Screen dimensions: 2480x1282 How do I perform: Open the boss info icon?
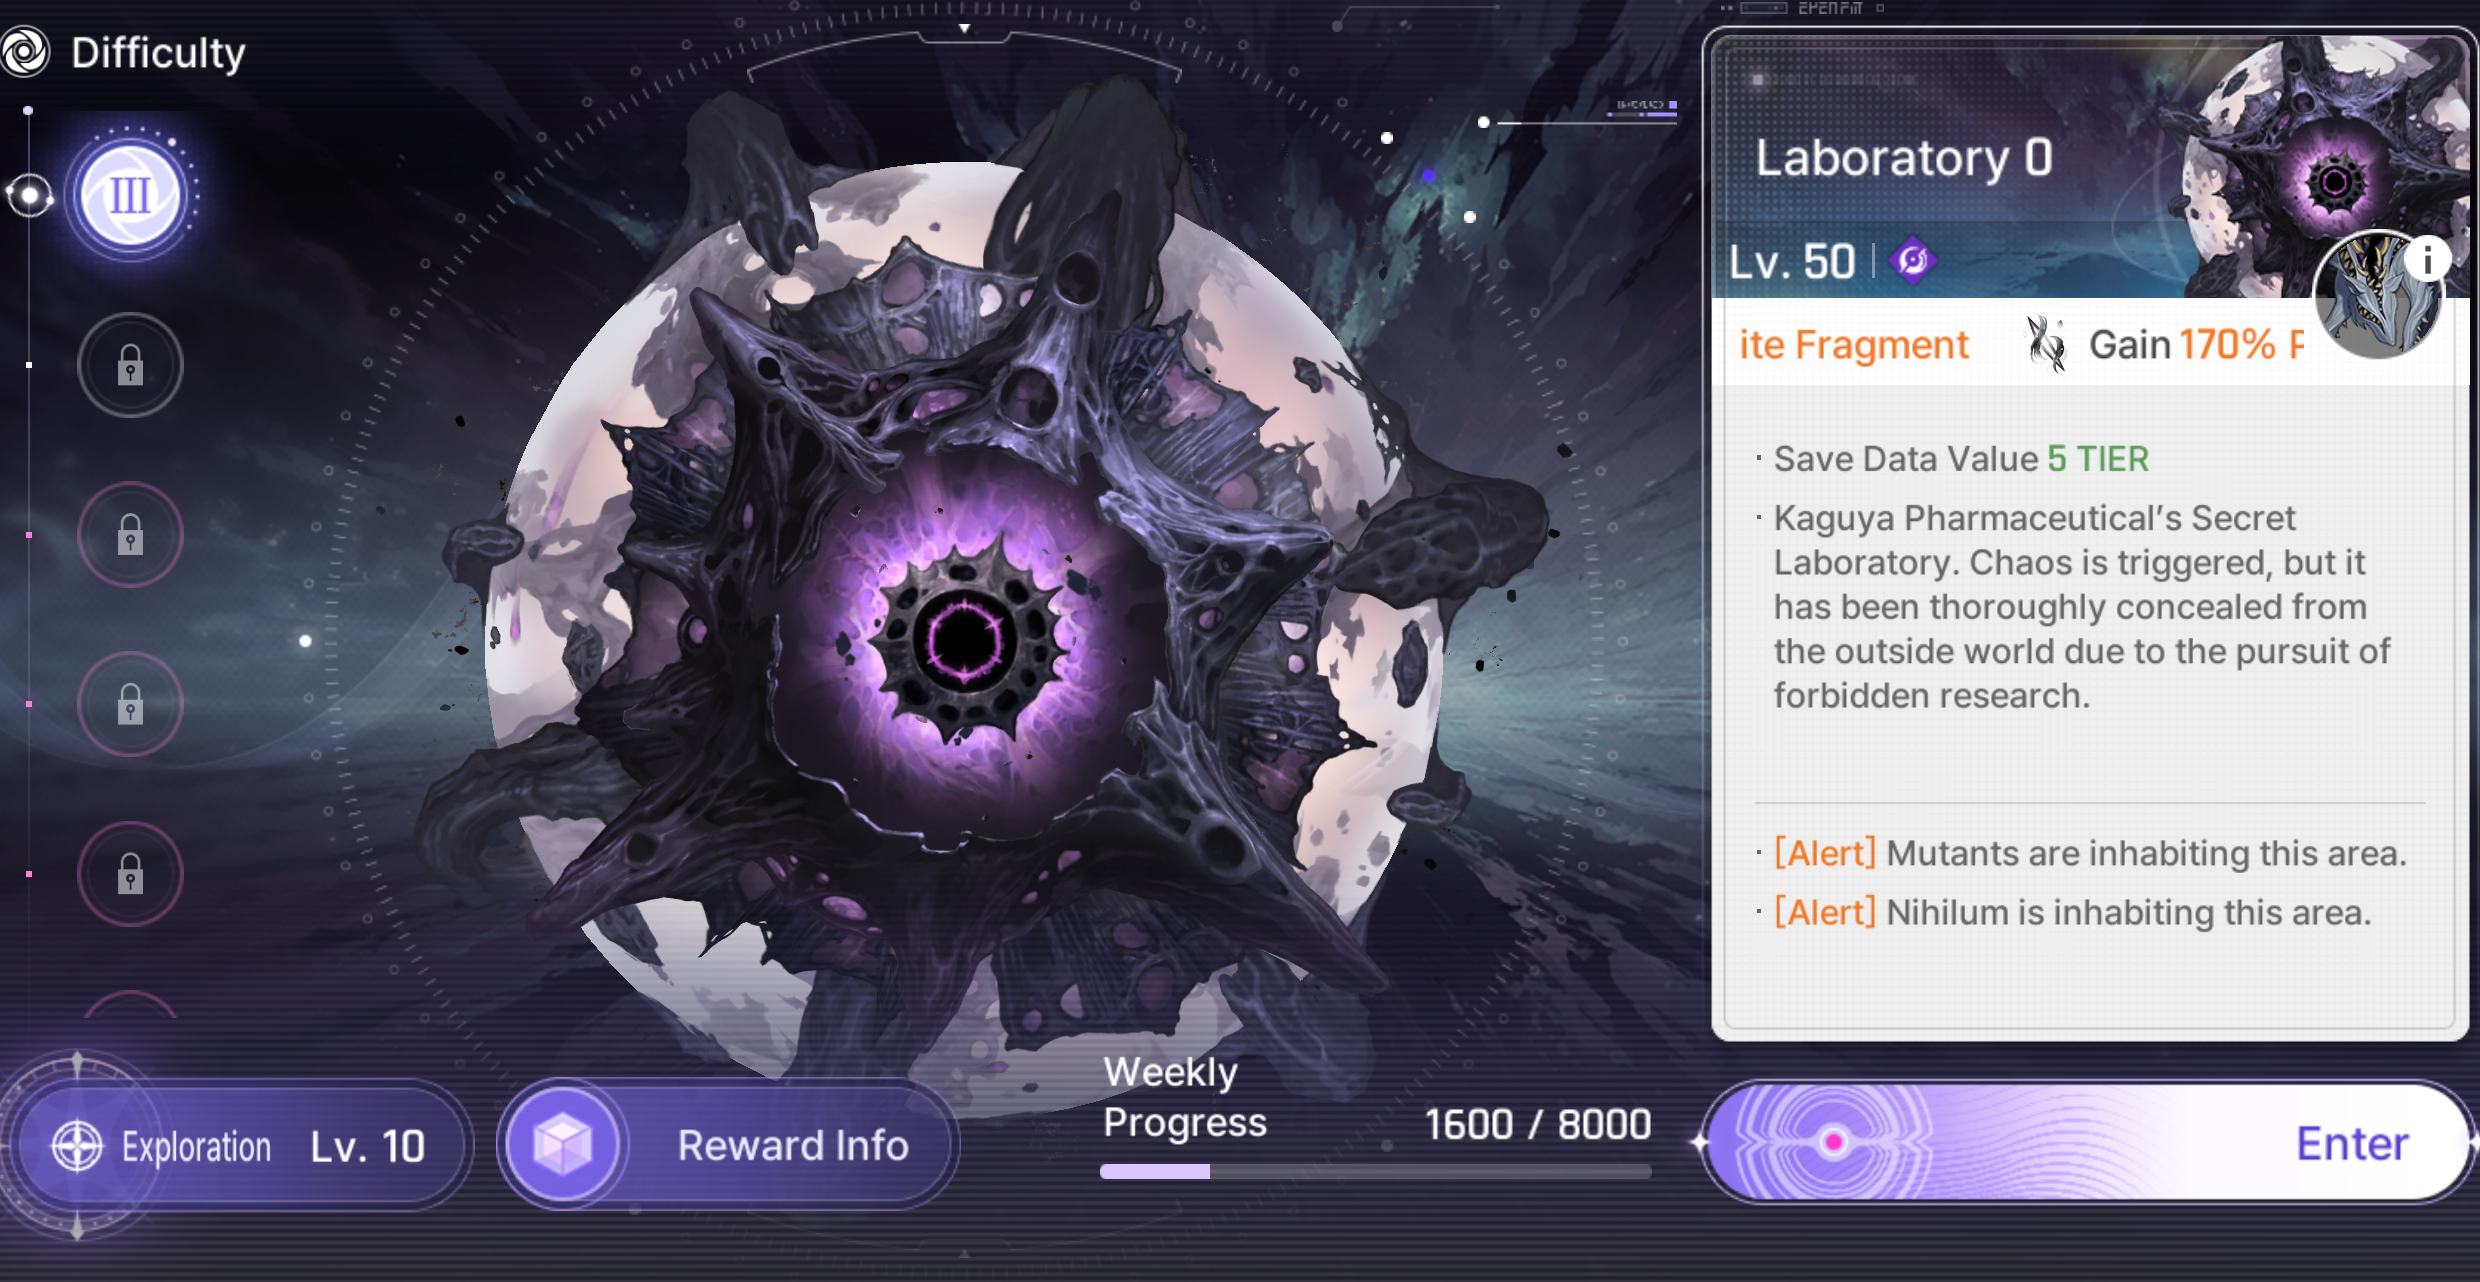click(x=2427, y=259)
